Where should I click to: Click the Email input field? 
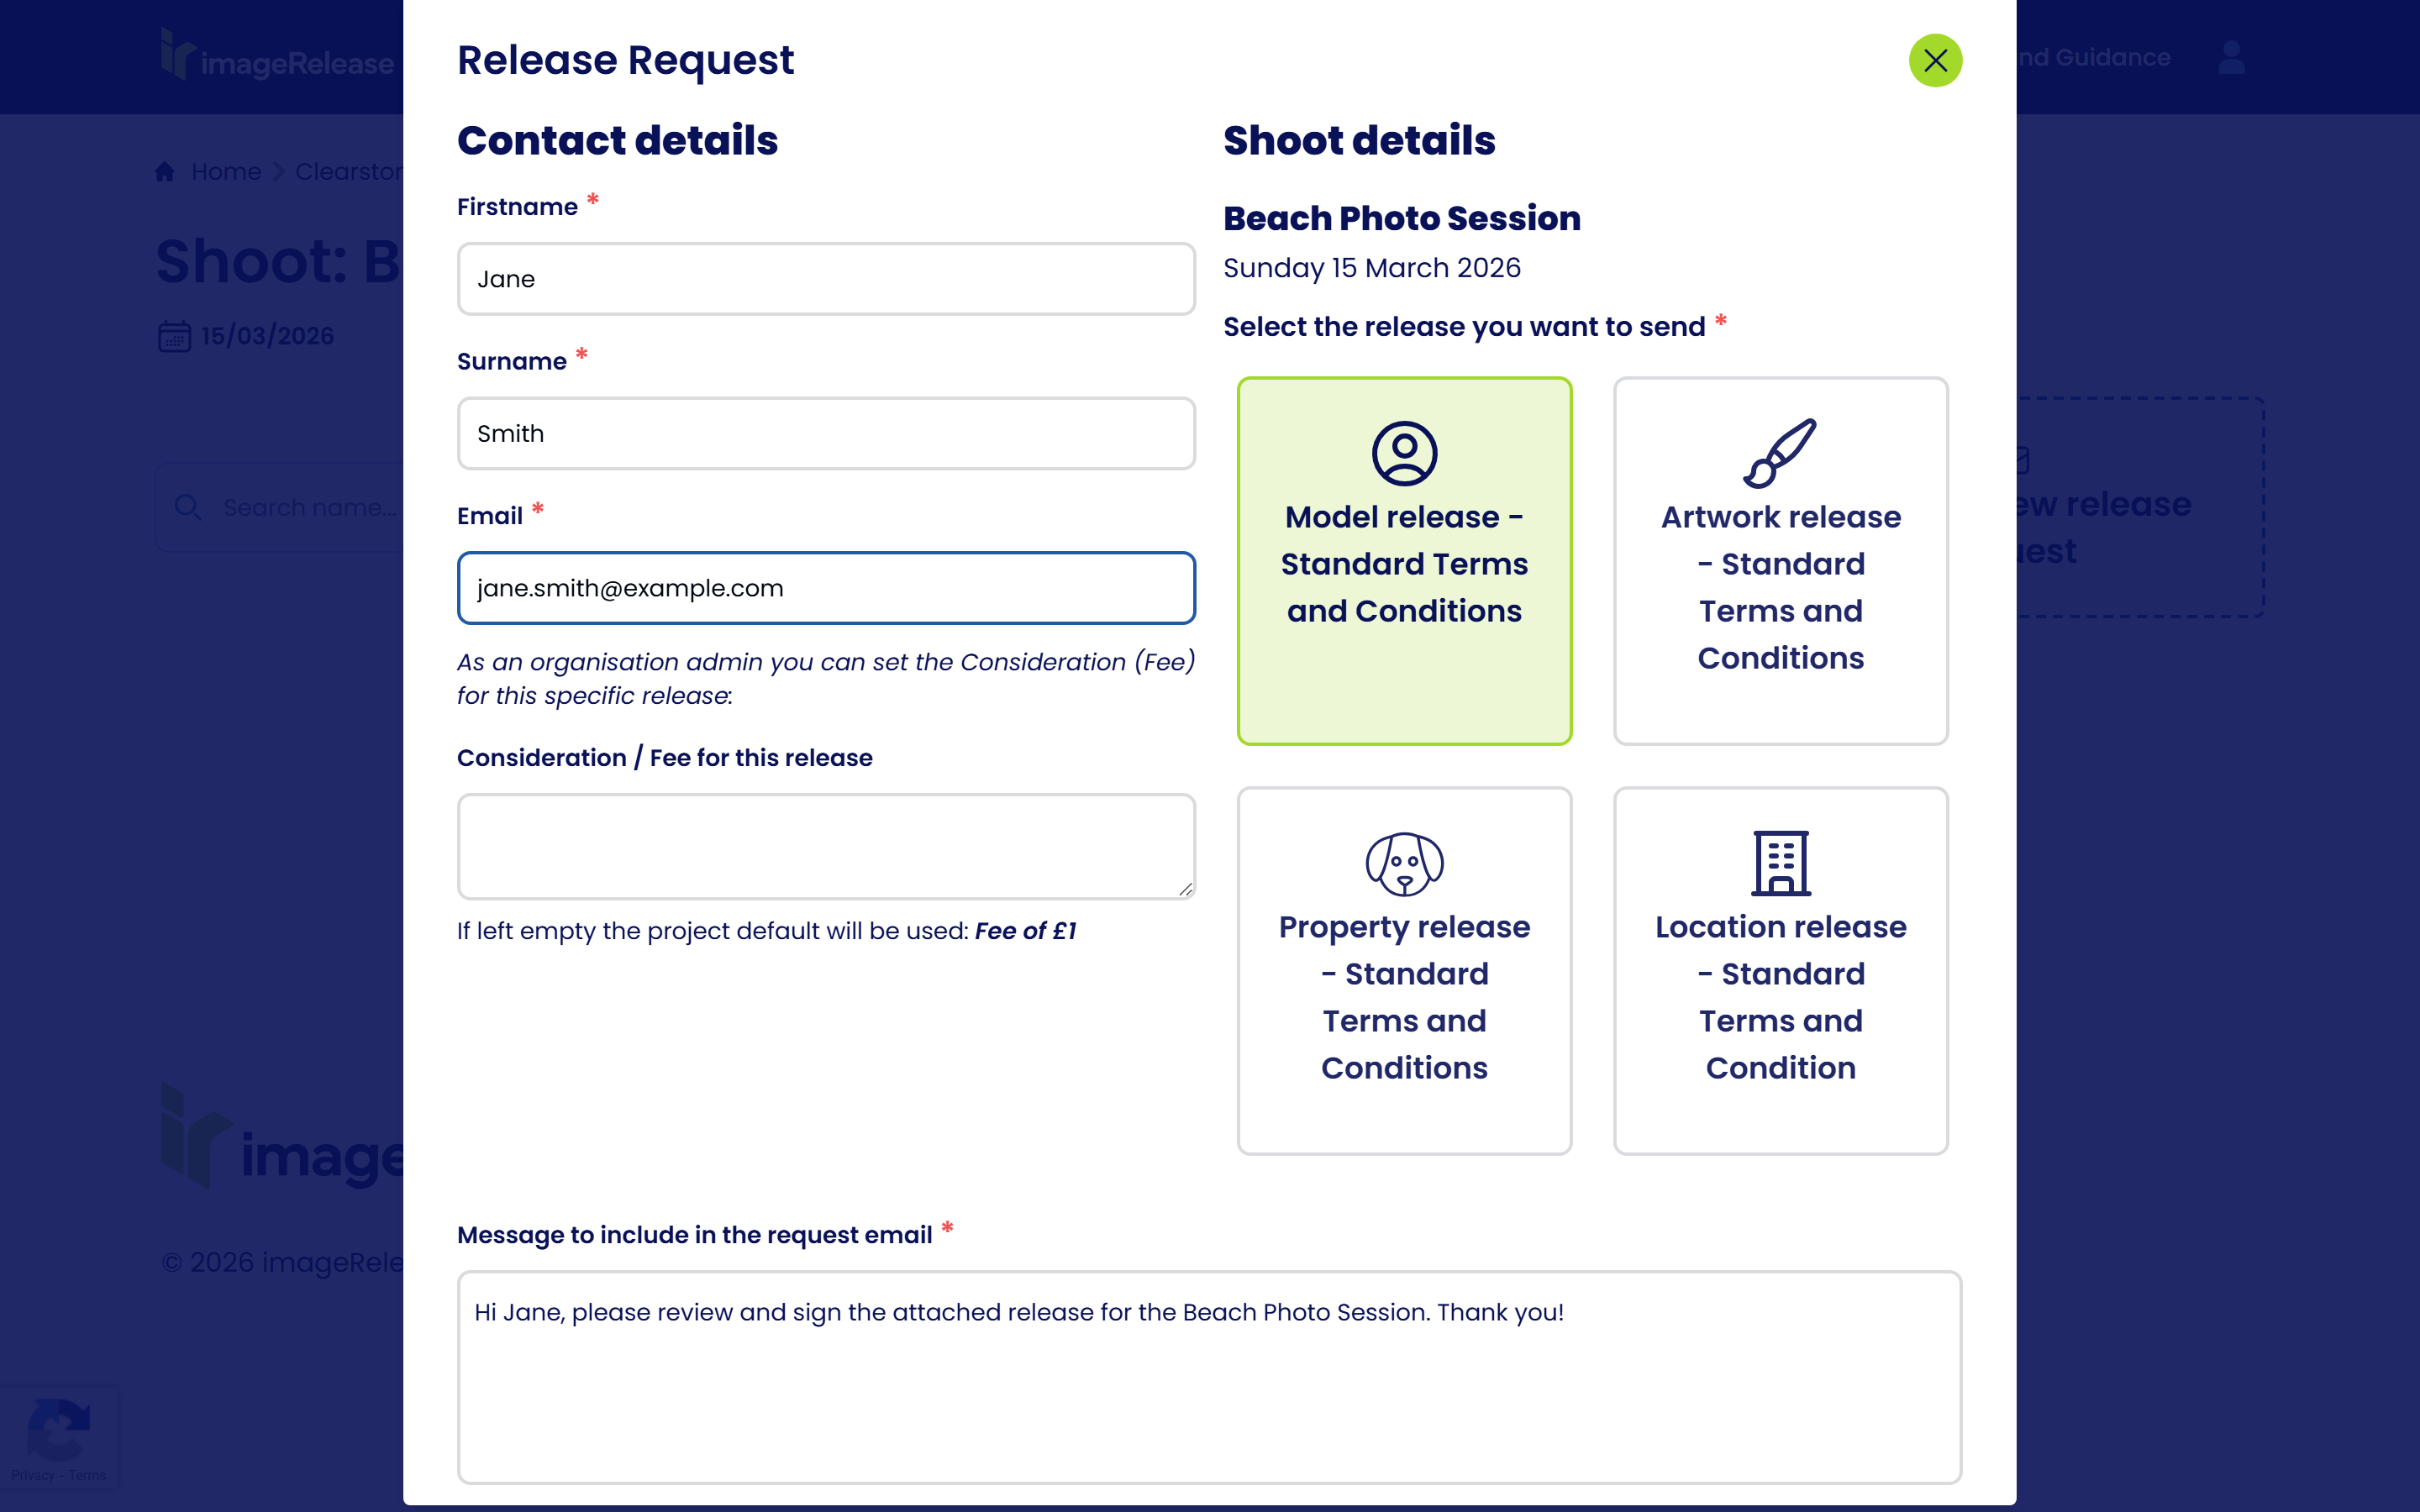coord(825,588)
